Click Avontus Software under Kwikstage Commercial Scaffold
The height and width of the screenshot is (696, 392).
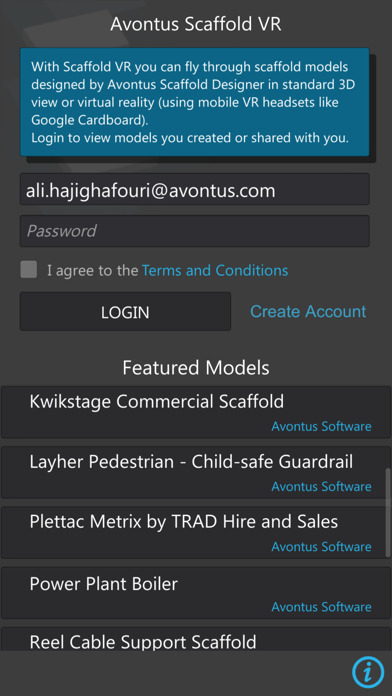coord(321,426)
